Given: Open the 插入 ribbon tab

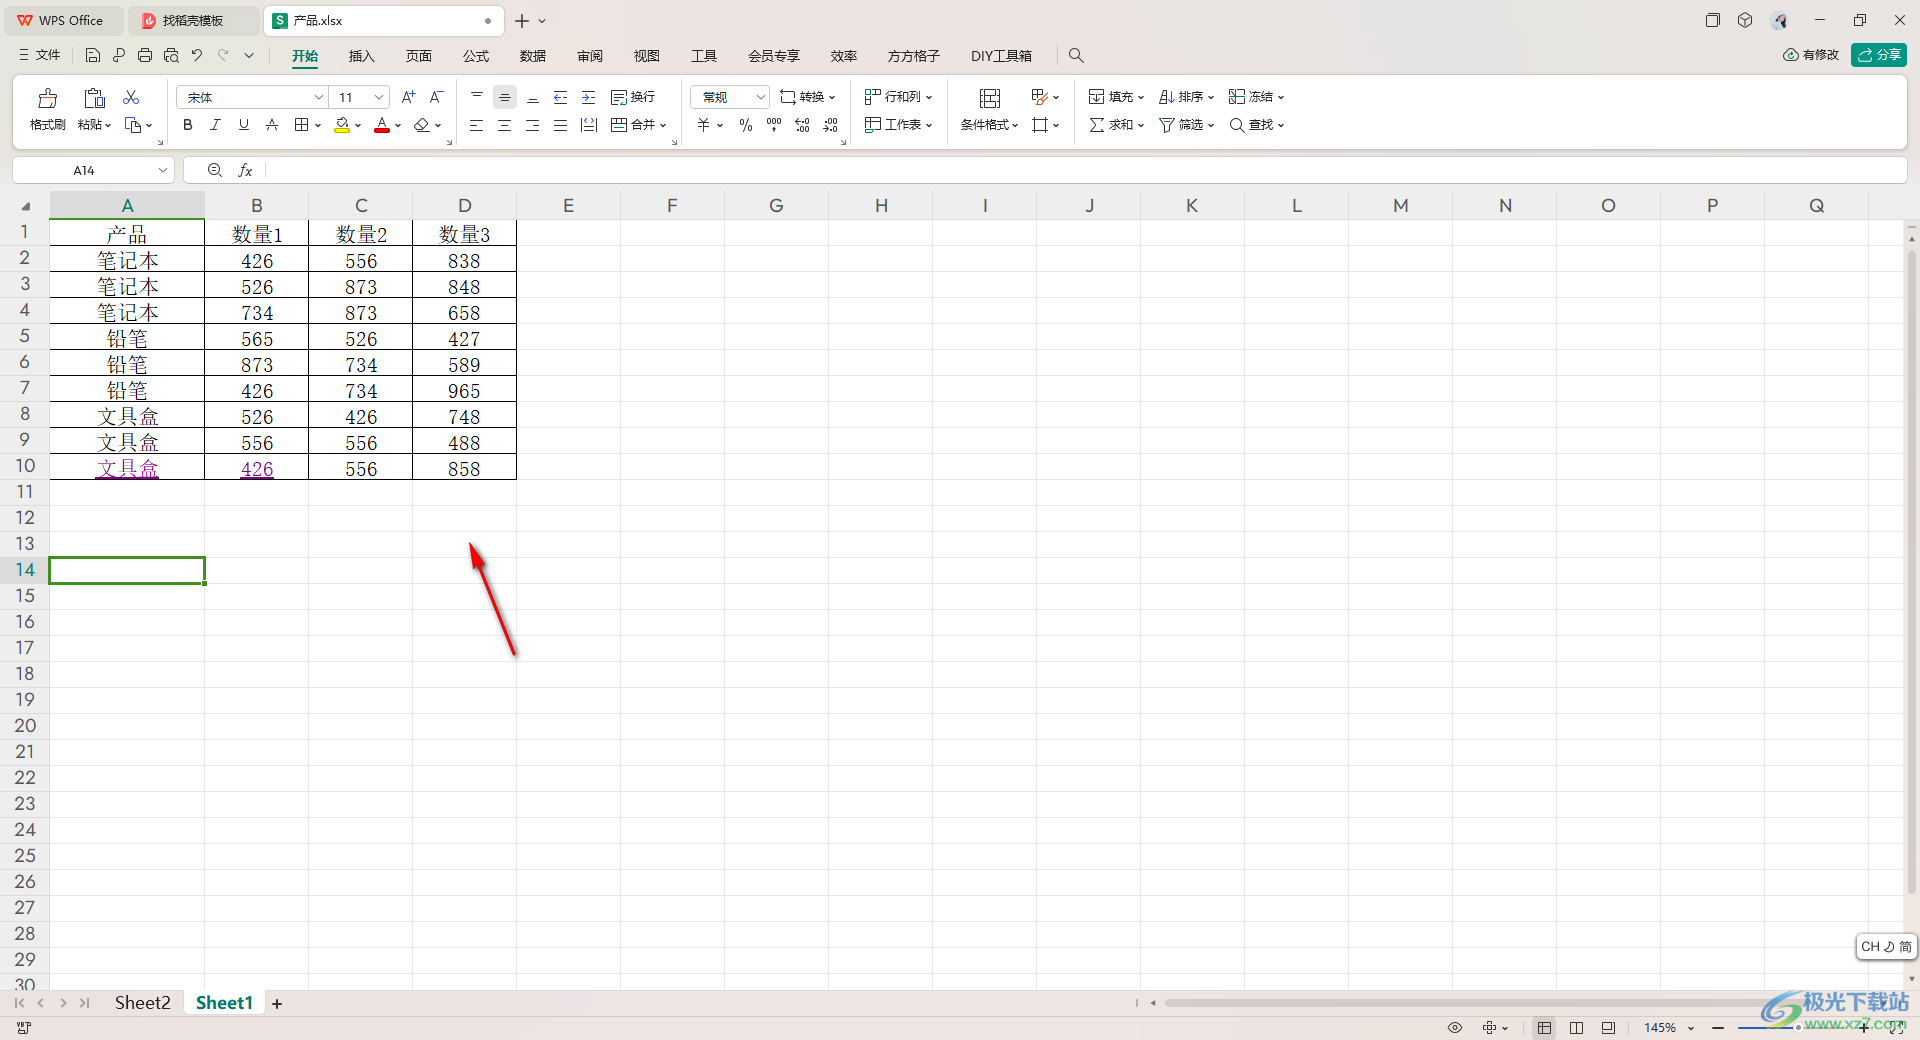Looking at the screenshot, I should (361, 56).
